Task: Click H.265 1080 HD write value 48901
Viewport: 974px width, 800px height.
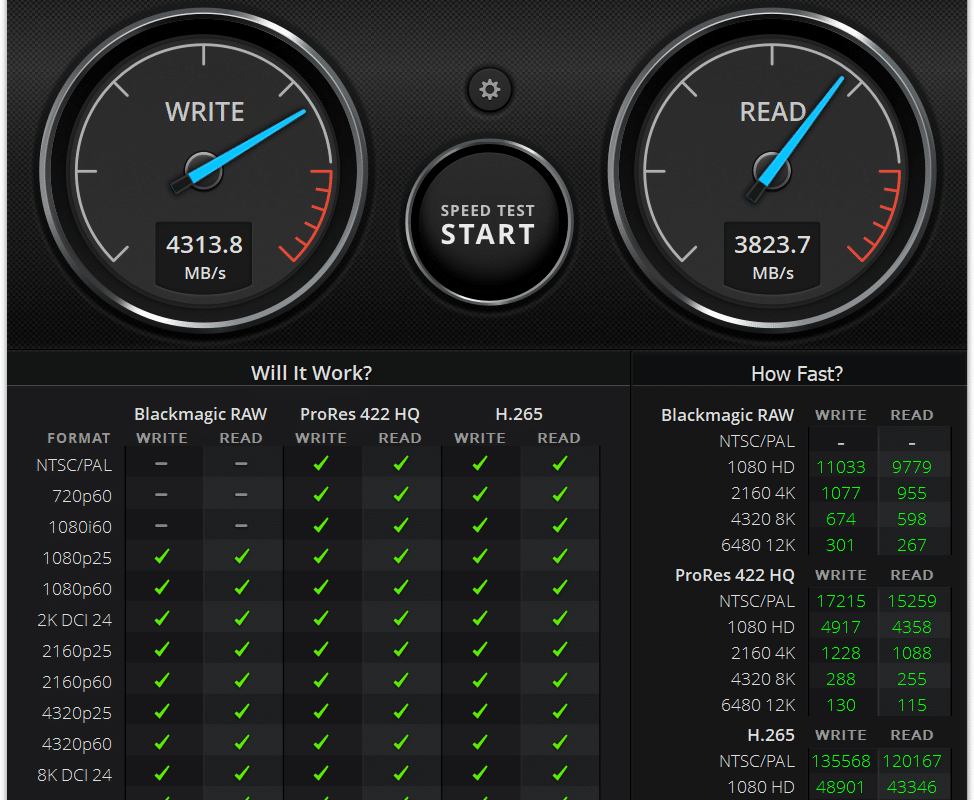Action: (840, 788)
